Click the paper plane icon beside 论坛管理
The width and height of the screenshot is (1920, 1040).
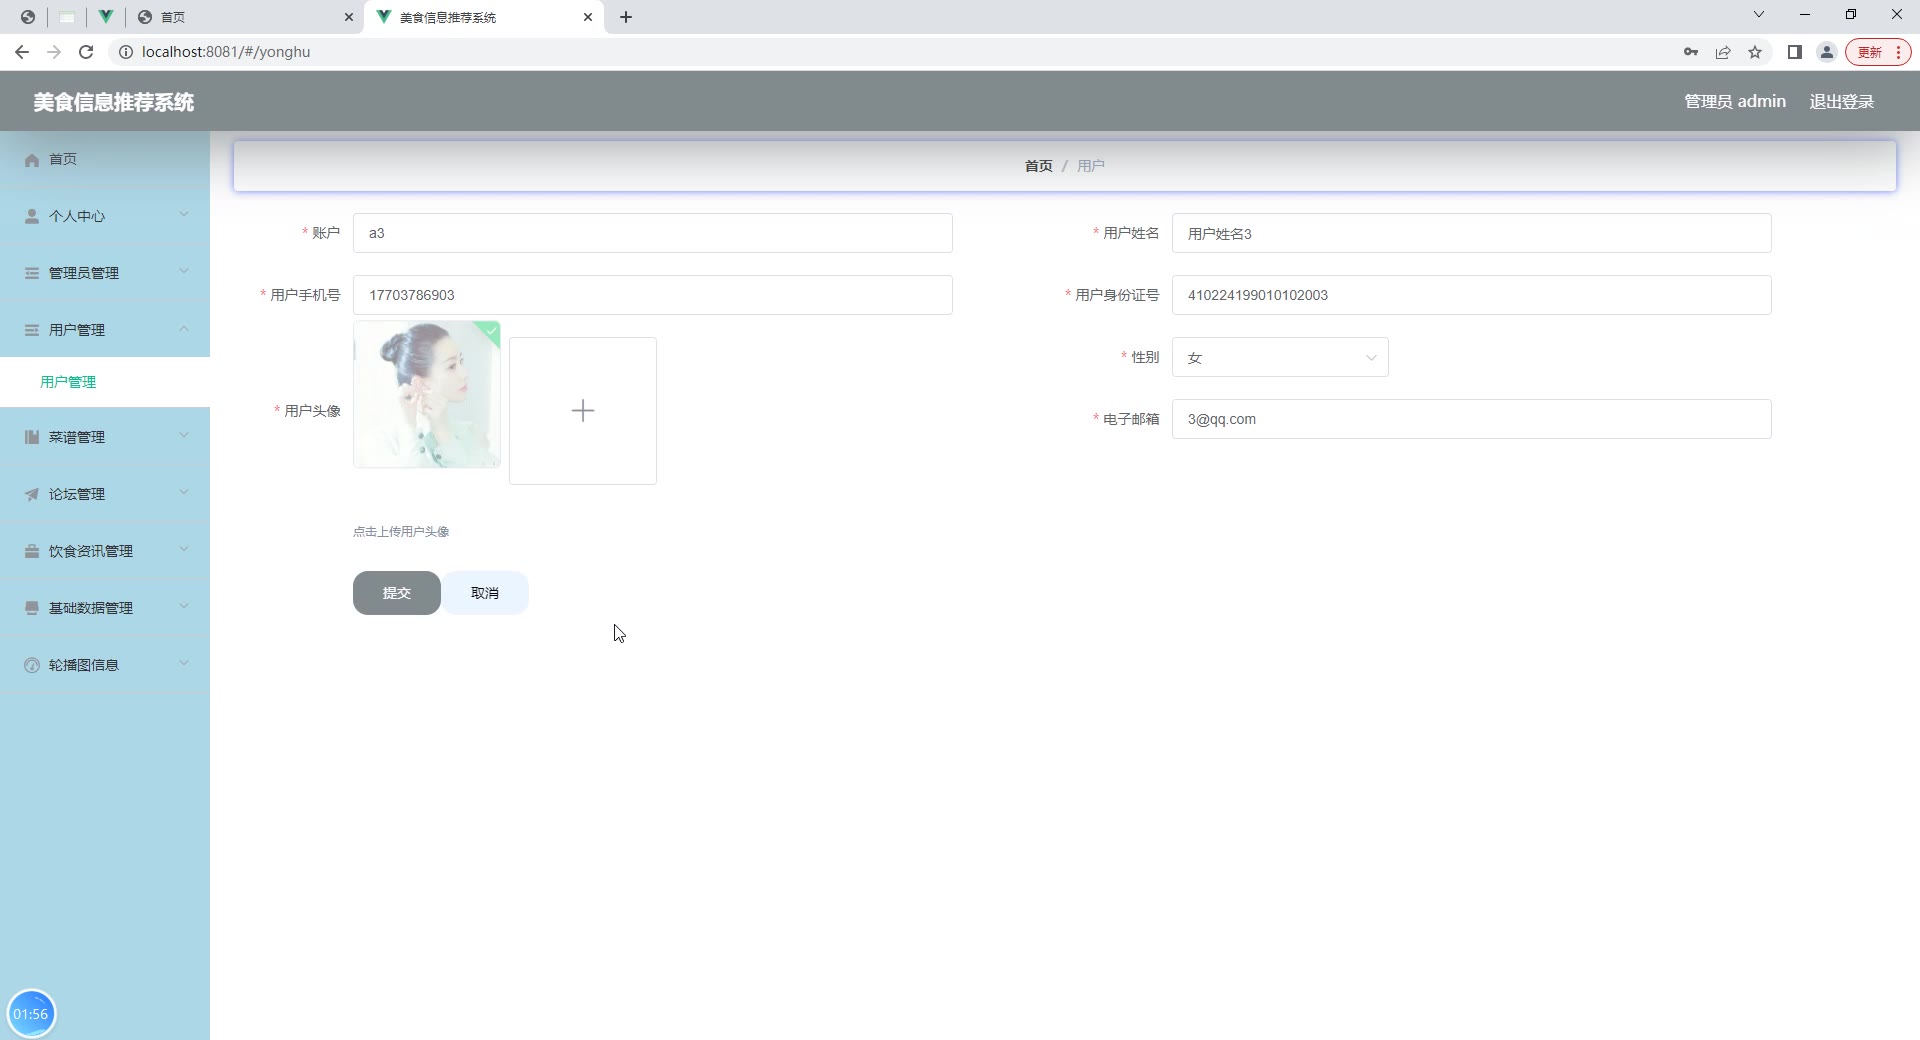point(32,494)
